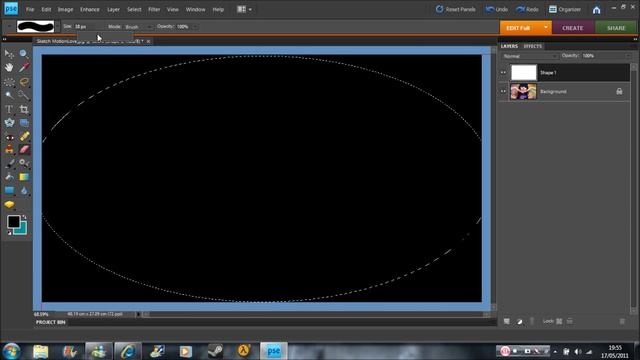Click the background teal color swatch
This screenshot has width=640, height=360.
(x=22, y=230)
